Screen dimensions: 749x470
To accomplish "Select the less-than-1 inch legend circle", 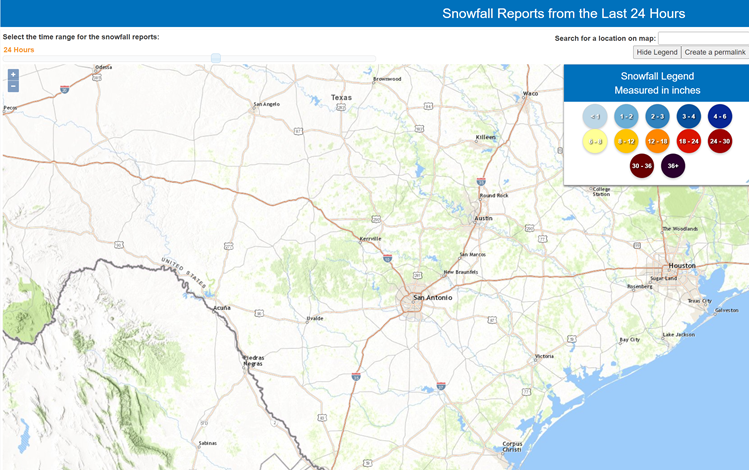I will [596, 117].
